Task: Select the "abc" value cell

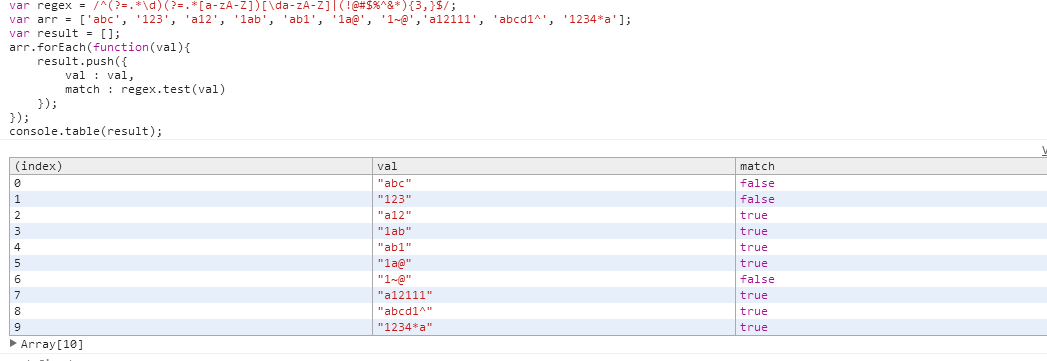Action: (x=554, y=183)
